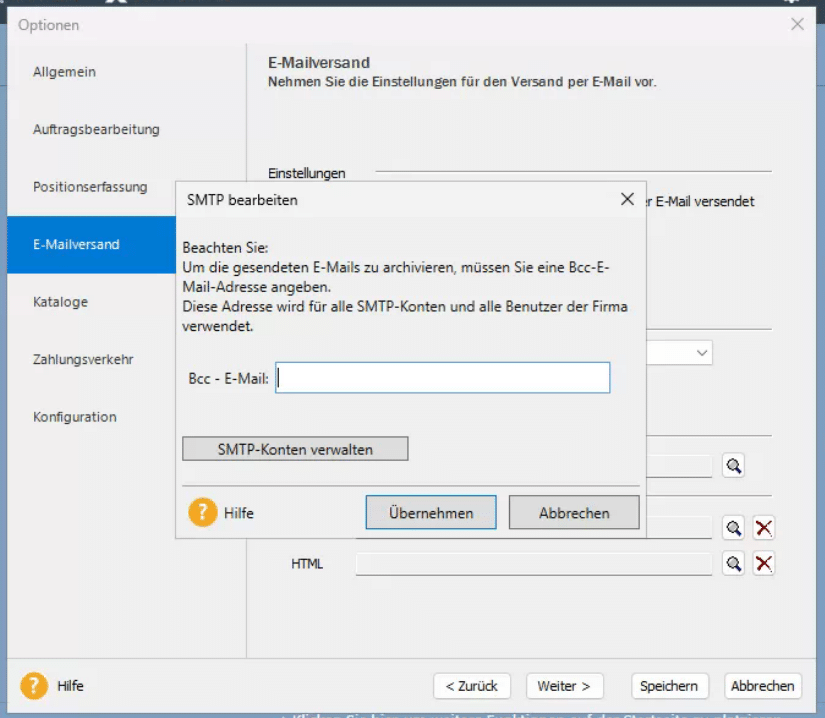
Task: Click Abbrechen in the SMTP dialog
Action: [574, 513]
